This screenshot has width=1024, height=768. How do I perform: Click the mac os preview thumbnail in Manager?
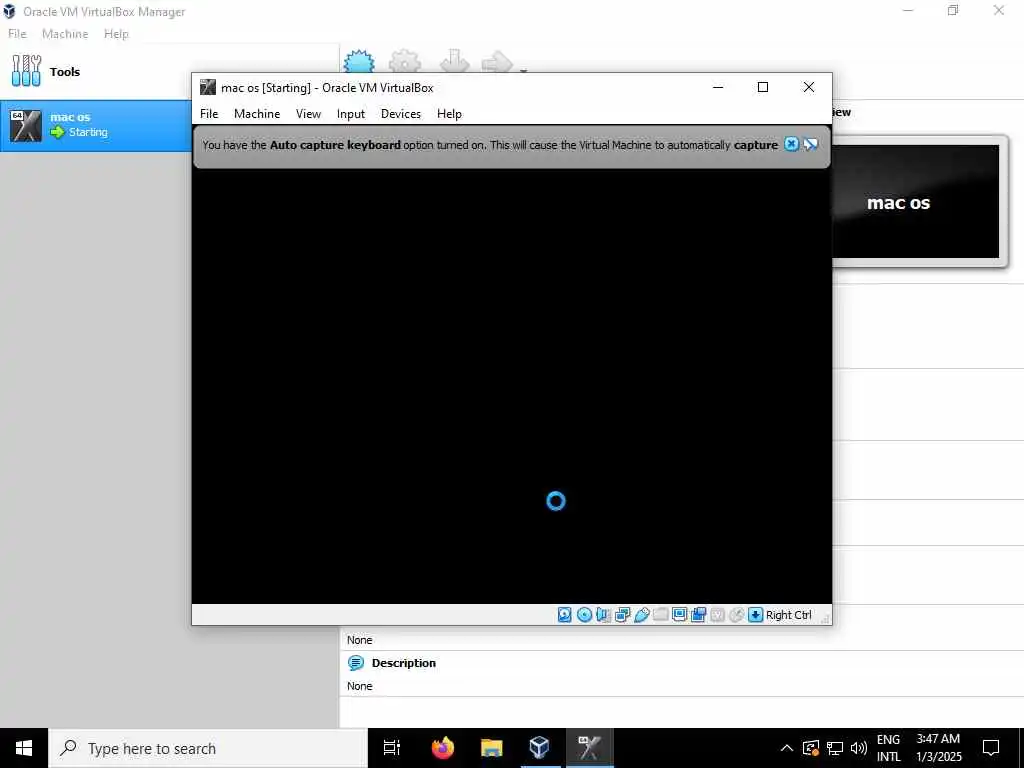[916, 201]
